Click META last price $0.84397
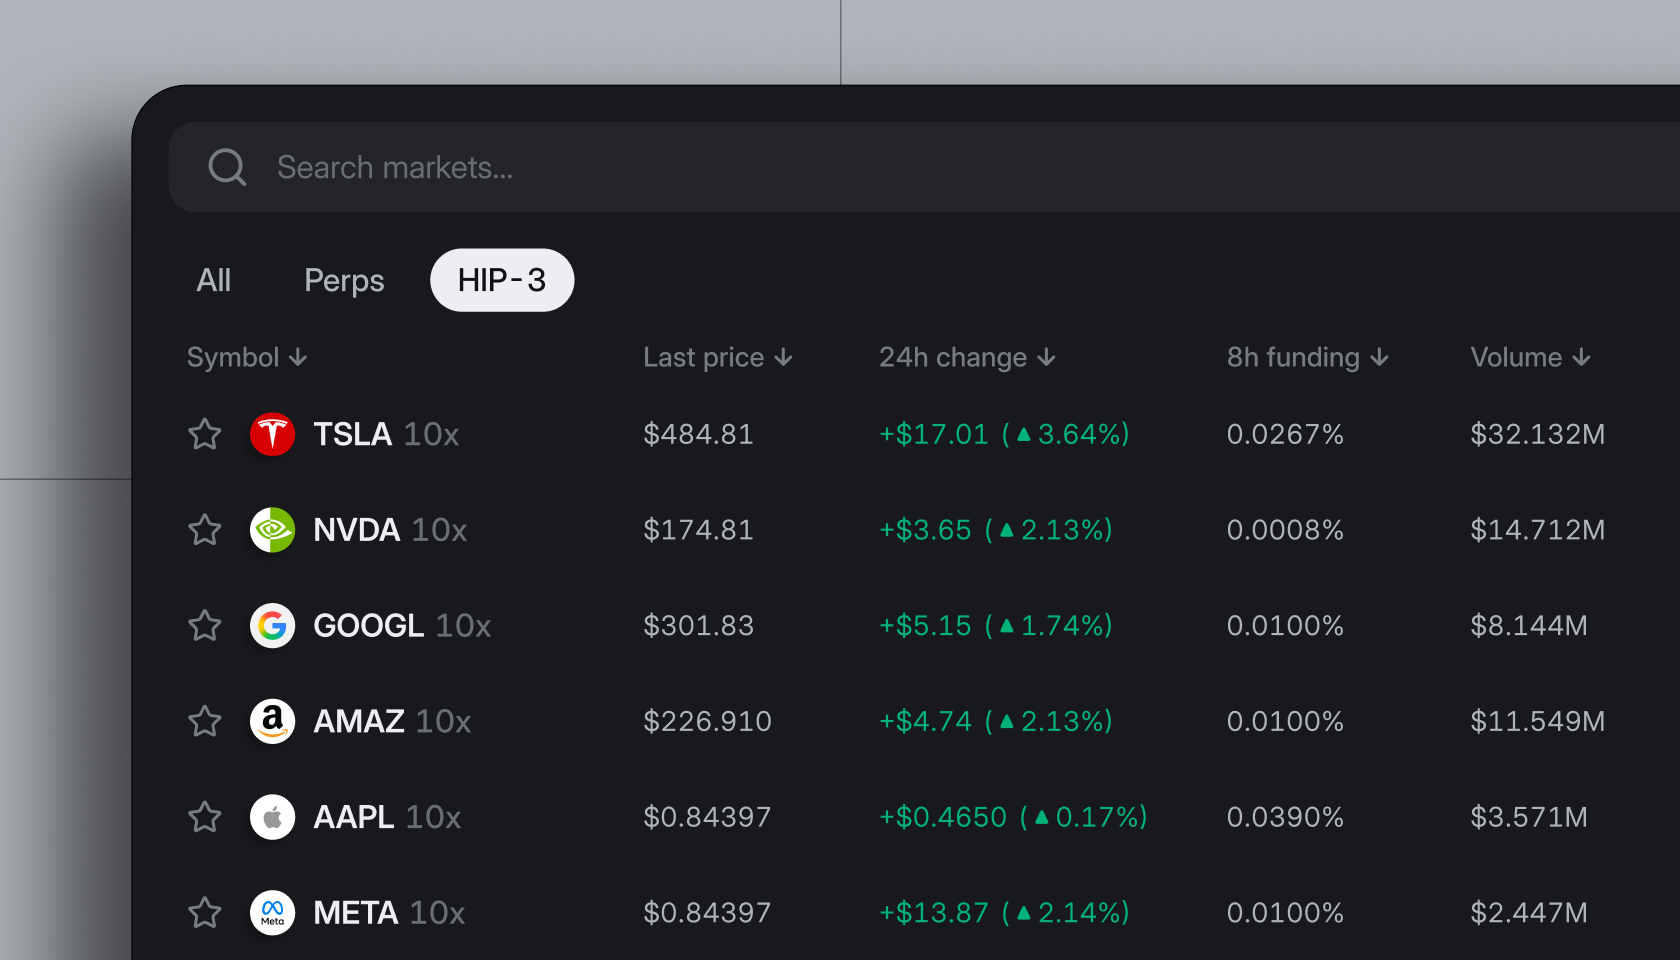The height and width of the screenshot is (960, 1680). (x=707, y=913)
